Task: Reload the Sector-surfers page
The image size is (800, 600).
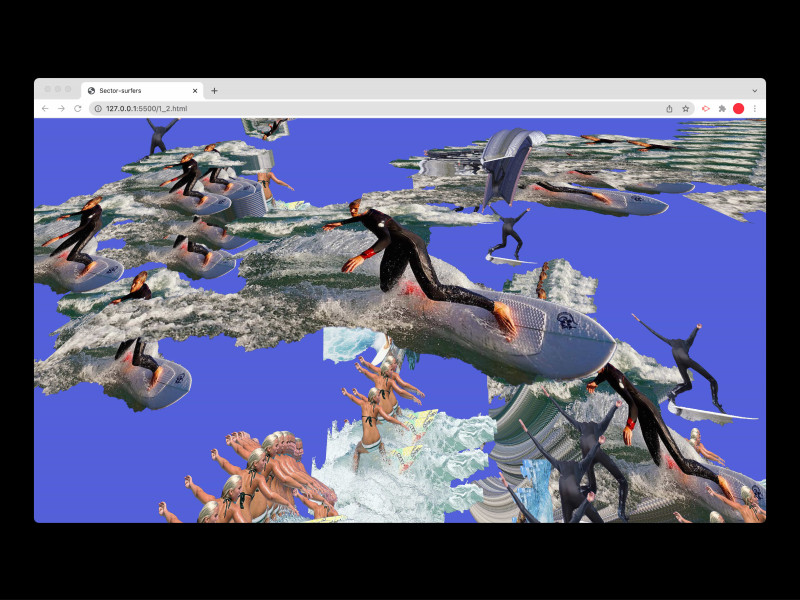Action: [78, 108]
